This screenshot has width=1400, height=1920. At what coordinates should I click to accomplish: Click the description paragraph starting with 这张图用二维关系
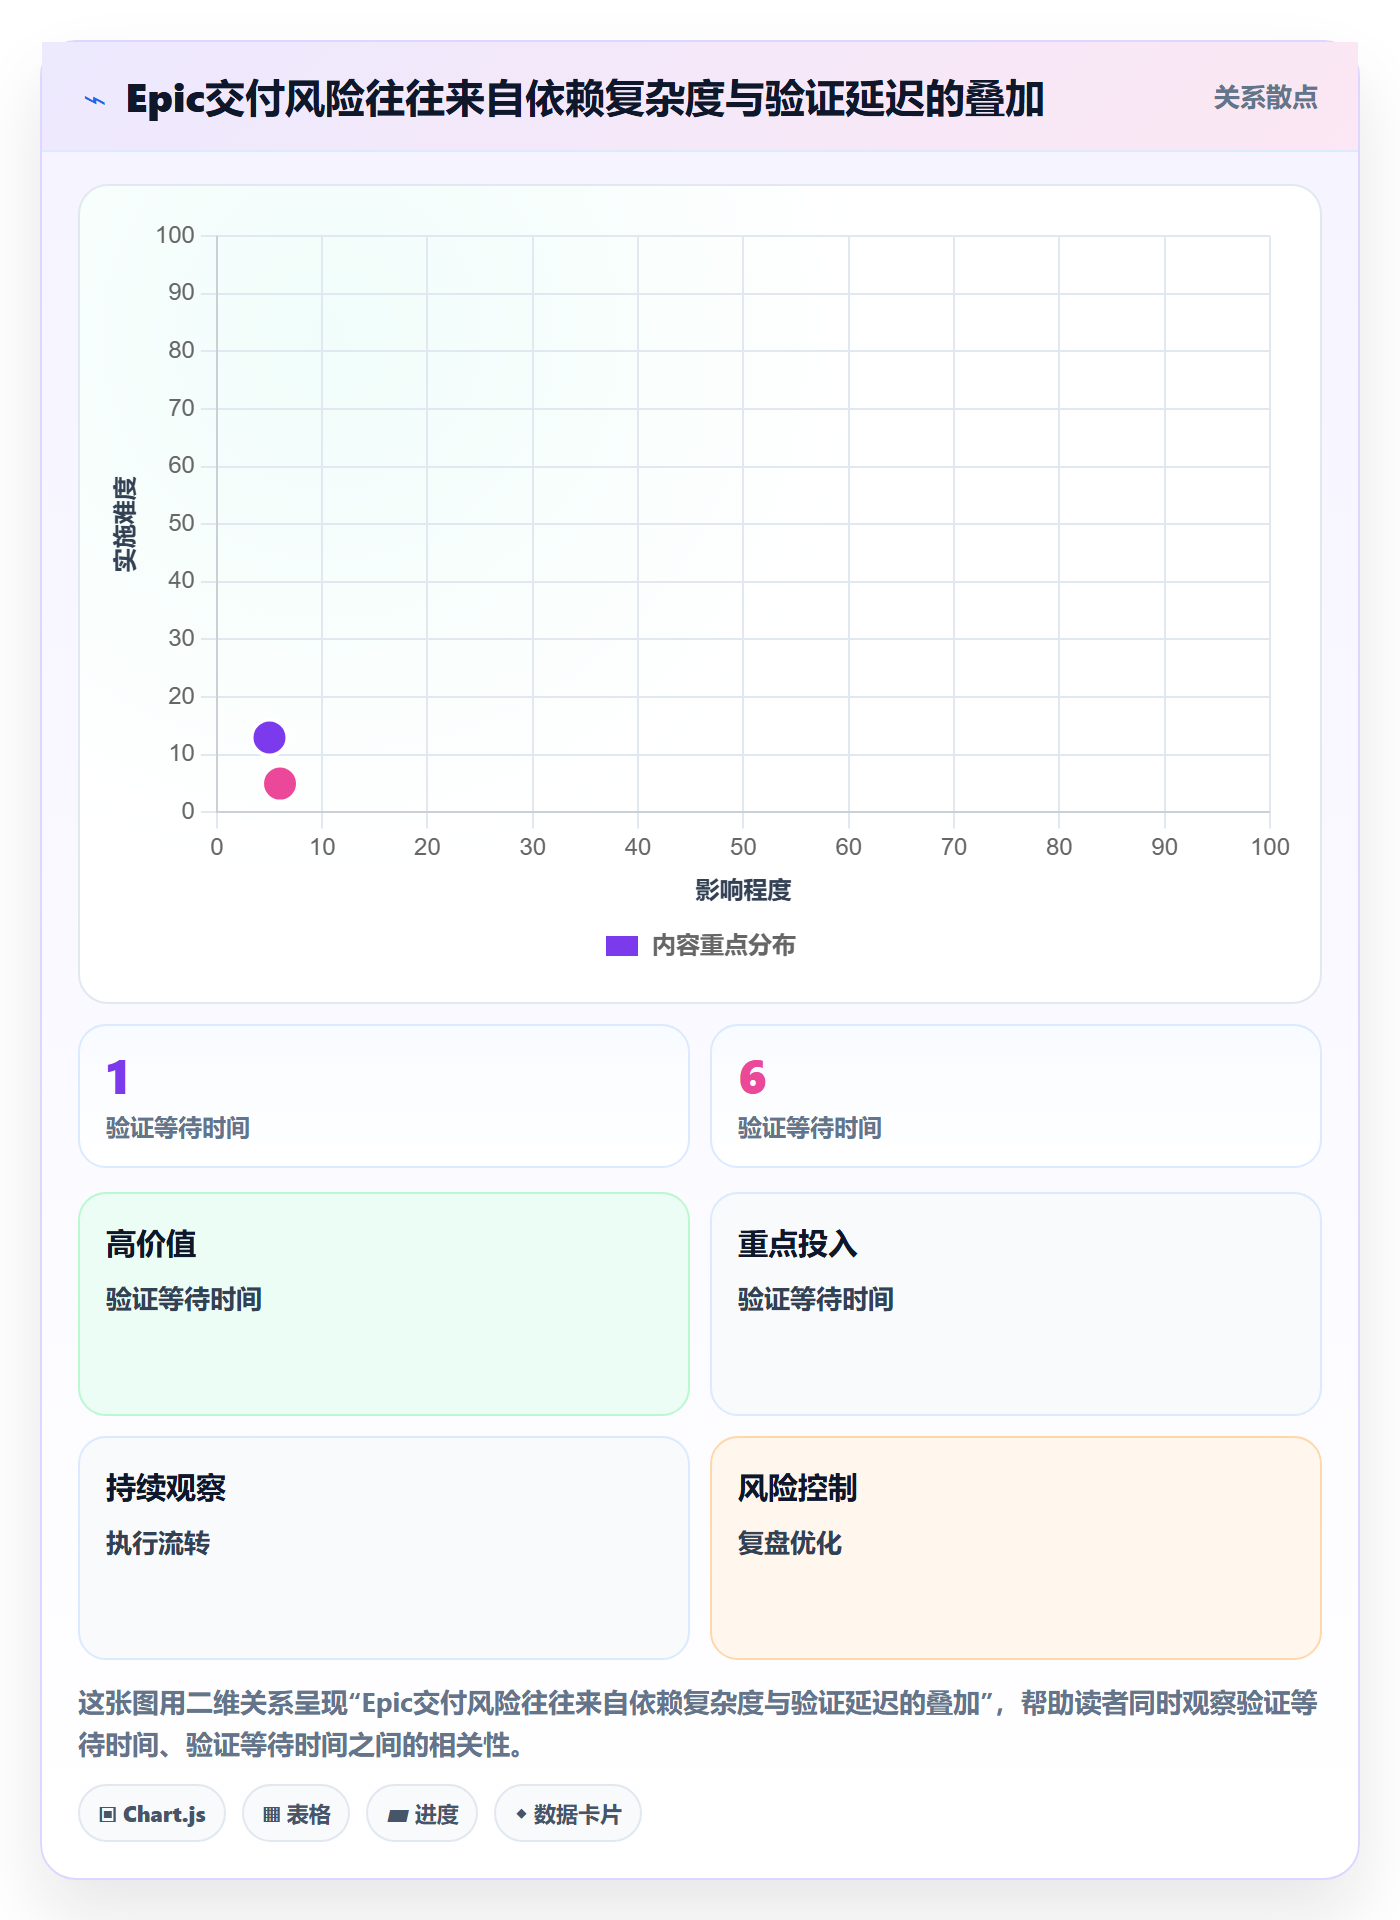coord(699,1724)
